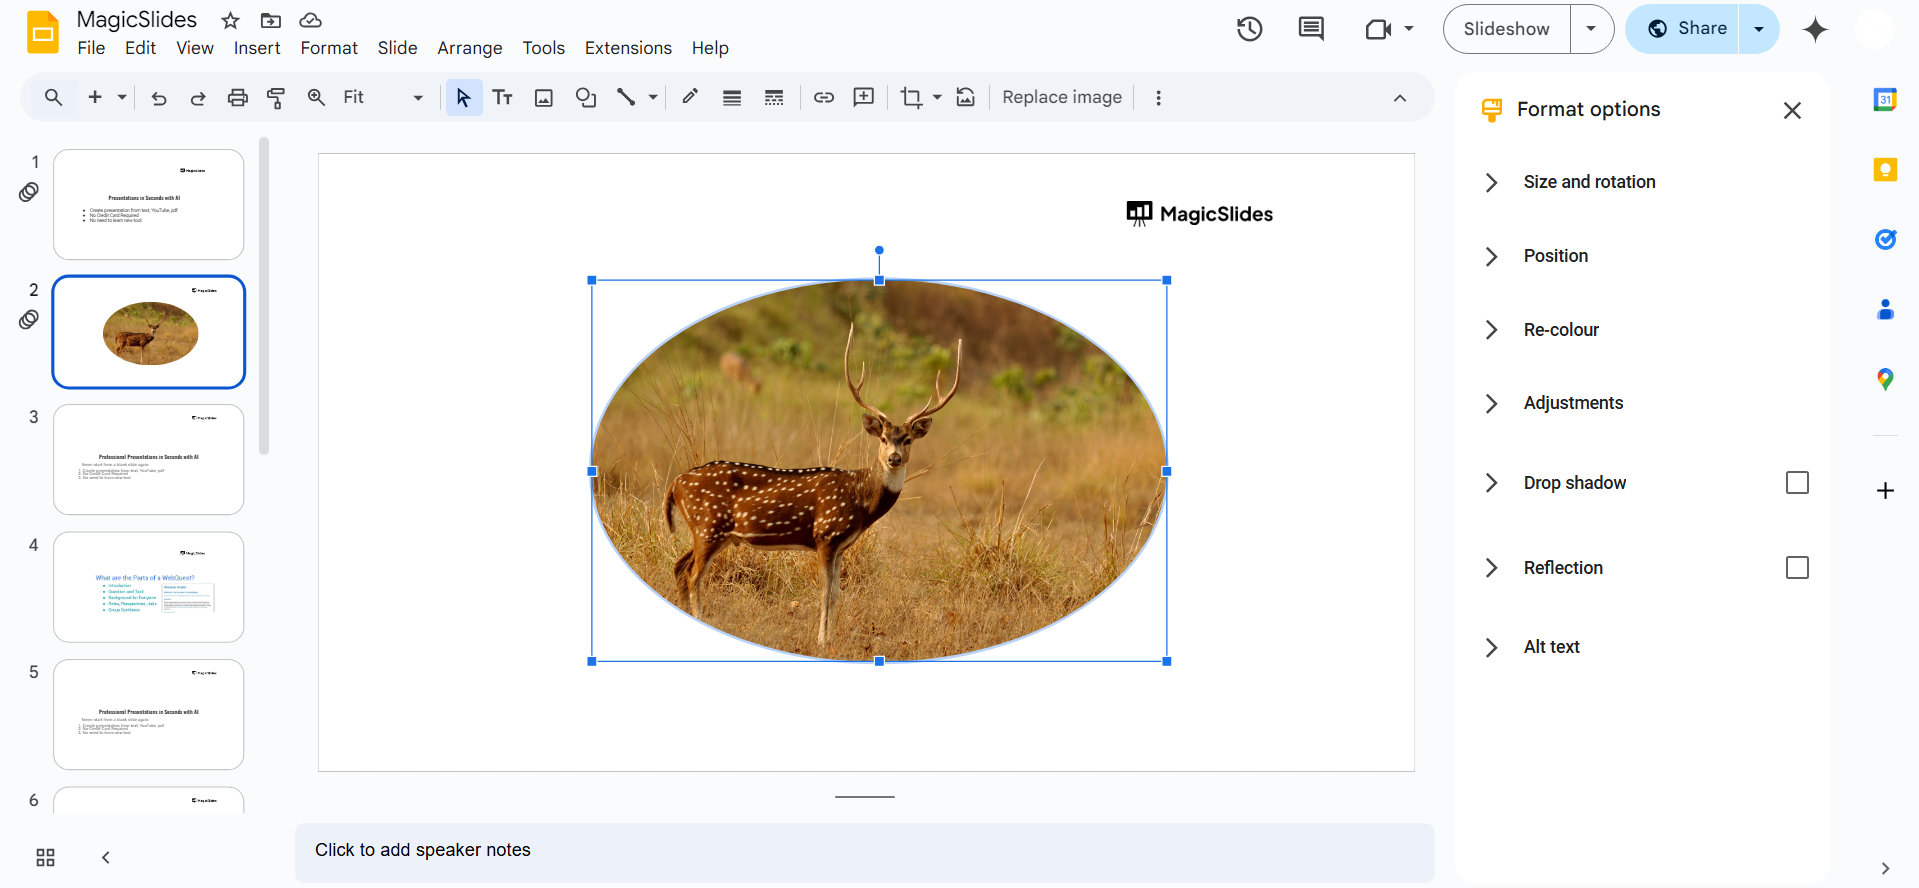Viewport: 1919px width, 888px height.
Task: Click the insert shape icon
Action: click(x=586, y=97)
